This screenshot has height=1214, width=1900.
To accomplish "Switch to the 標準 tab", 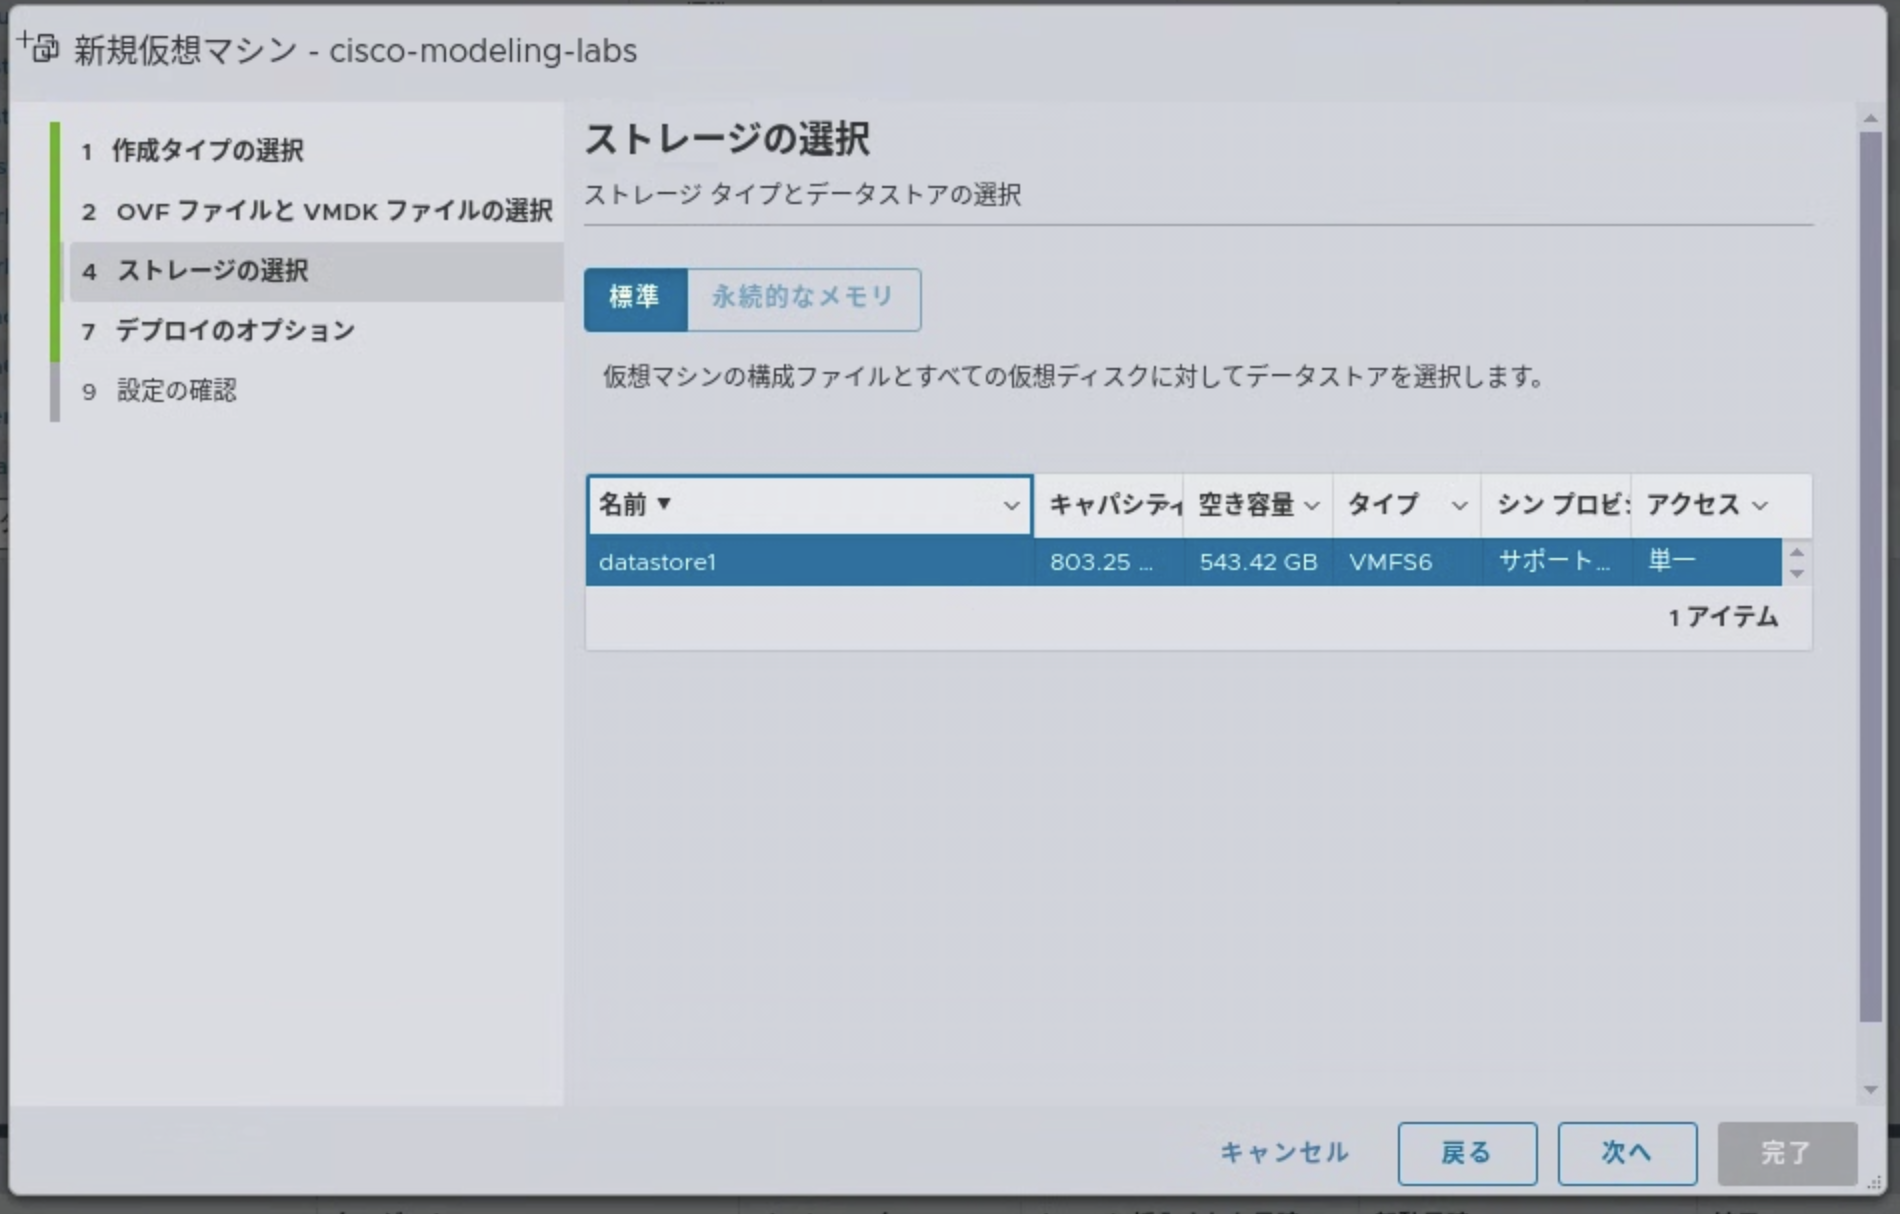I will pyautogui.click(x=635, y=299).
